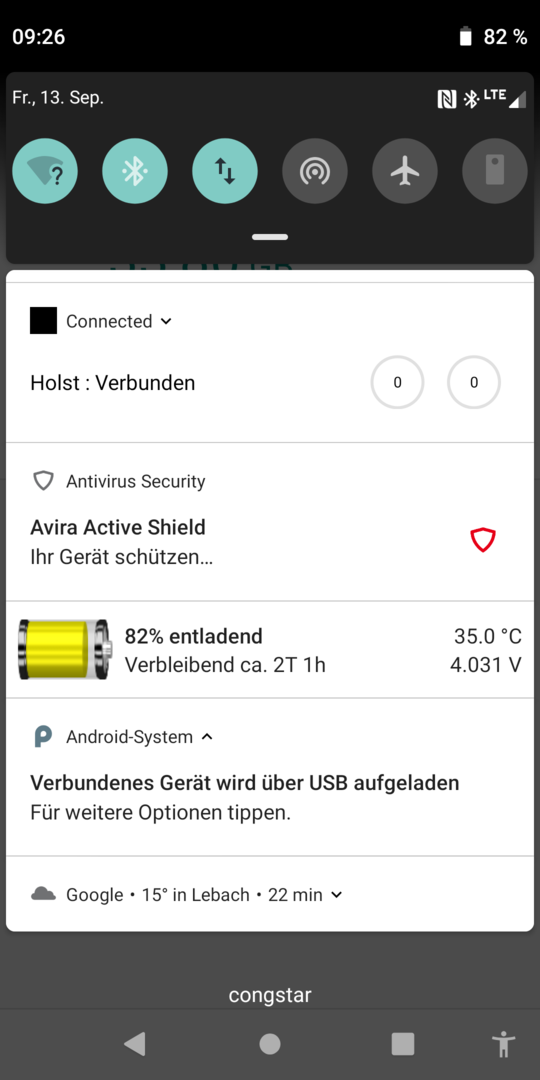Viewport: 540px width, 1080px height.
Task: Tap the red Avira shield icon
Action: (483, 540)
